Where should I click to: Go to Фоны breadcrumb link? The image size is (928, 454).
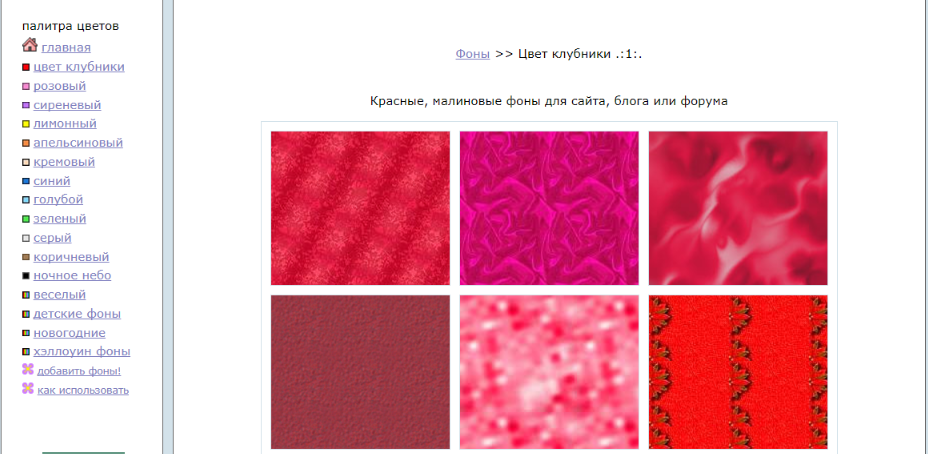[x=472, y=54]
